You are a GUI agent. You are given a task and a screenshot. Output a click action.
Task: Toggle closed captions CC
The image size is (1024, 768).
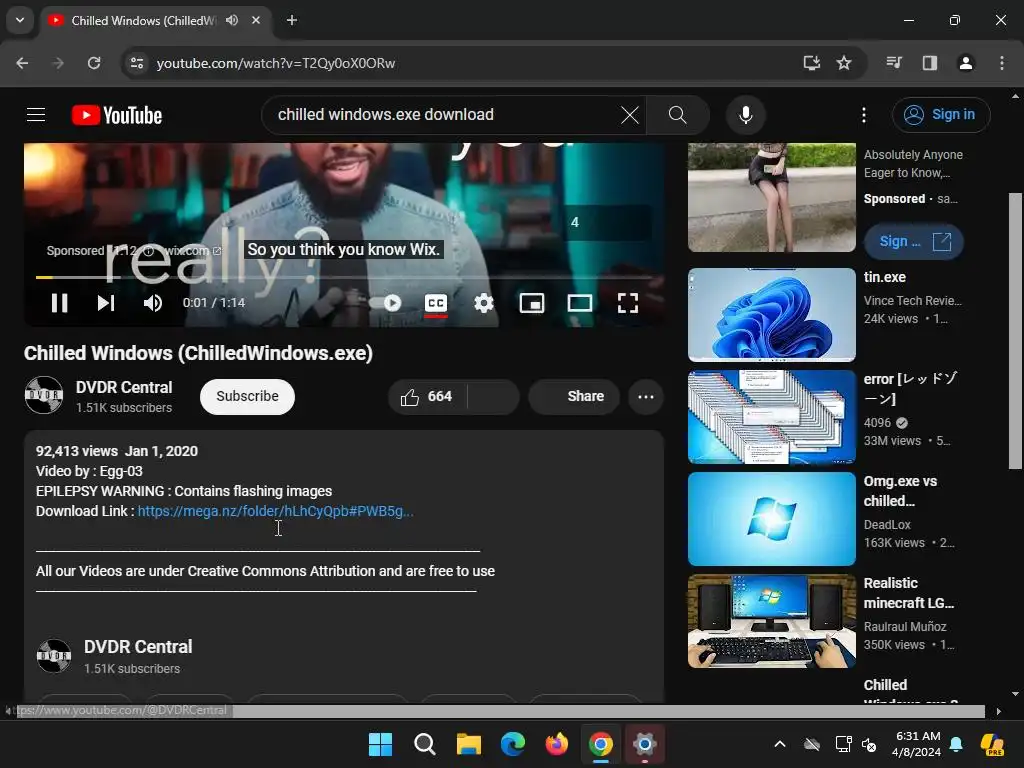pos(436,303)
